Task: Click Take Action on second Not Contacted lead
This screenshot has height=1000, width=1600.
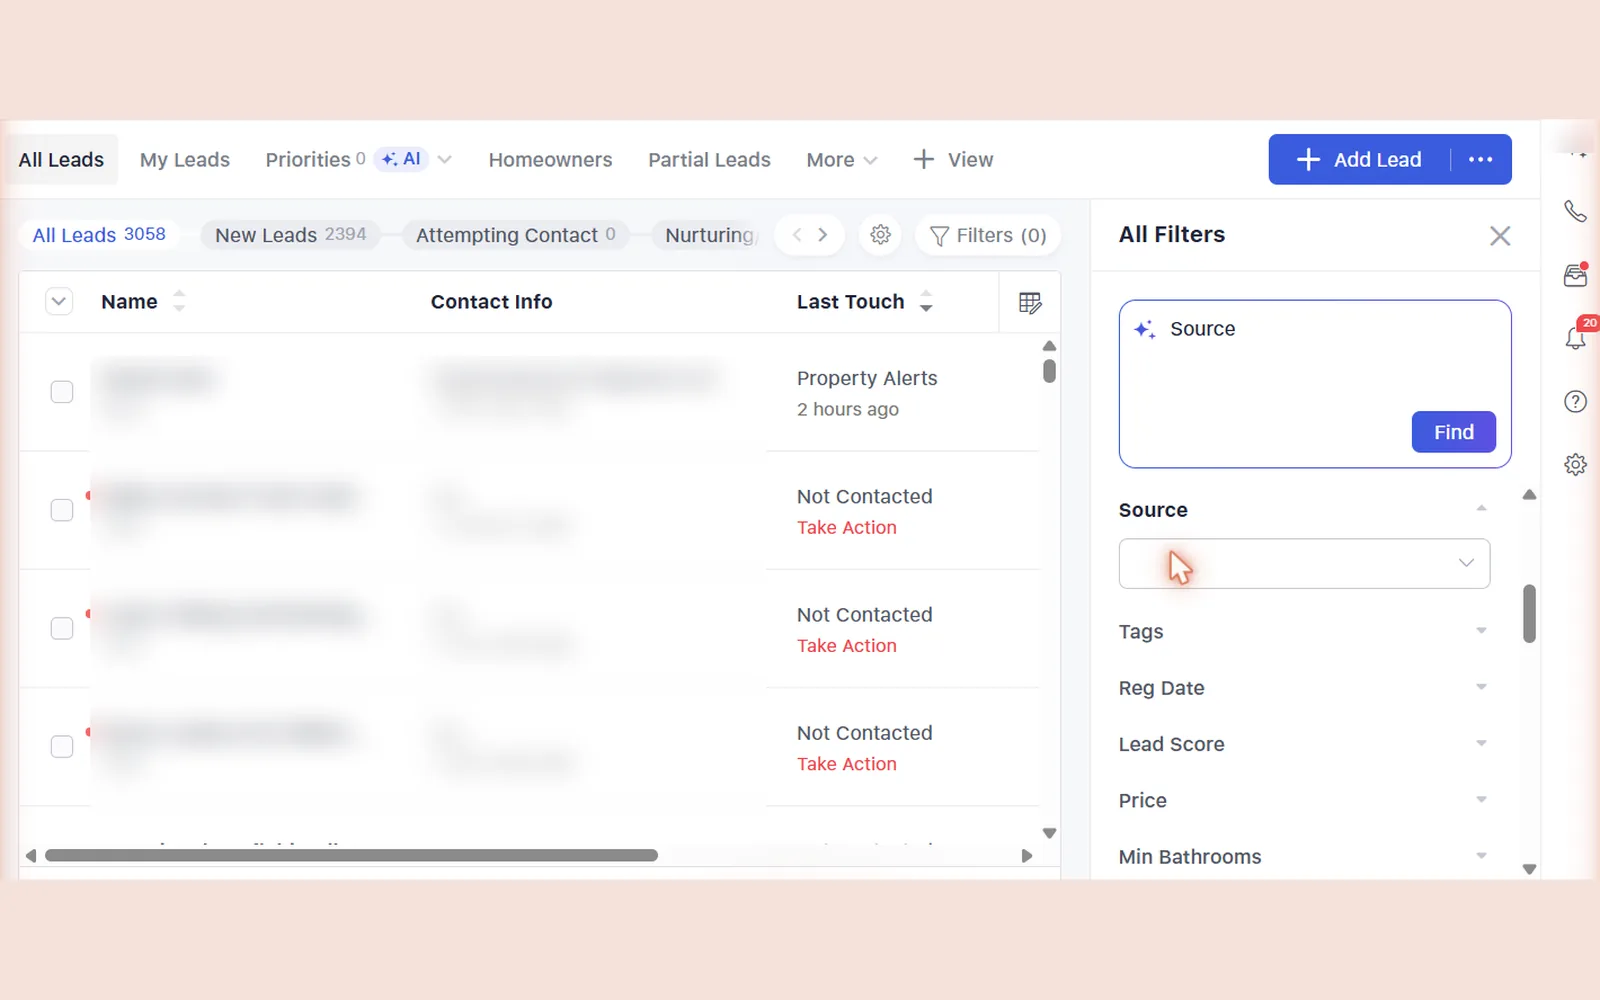Action: pos(846,646)
